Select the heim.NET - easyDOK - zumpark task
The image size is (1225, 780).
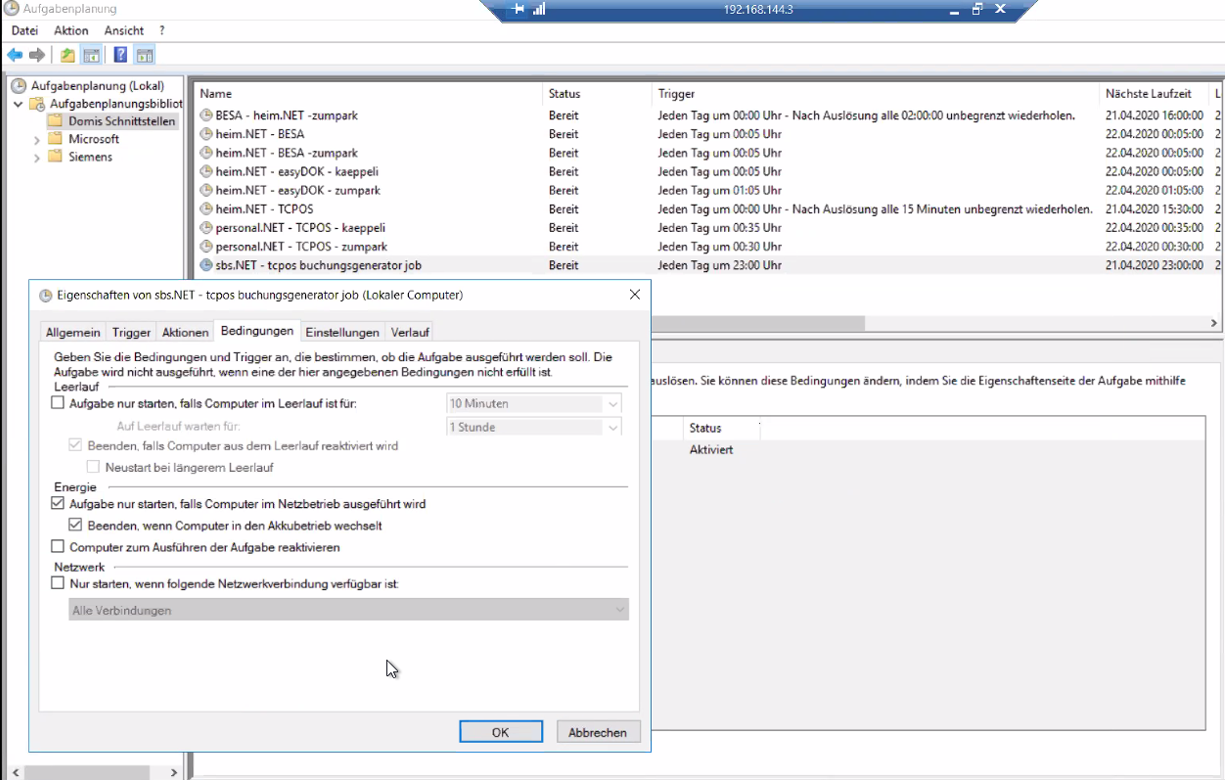[x=298, y=191]
